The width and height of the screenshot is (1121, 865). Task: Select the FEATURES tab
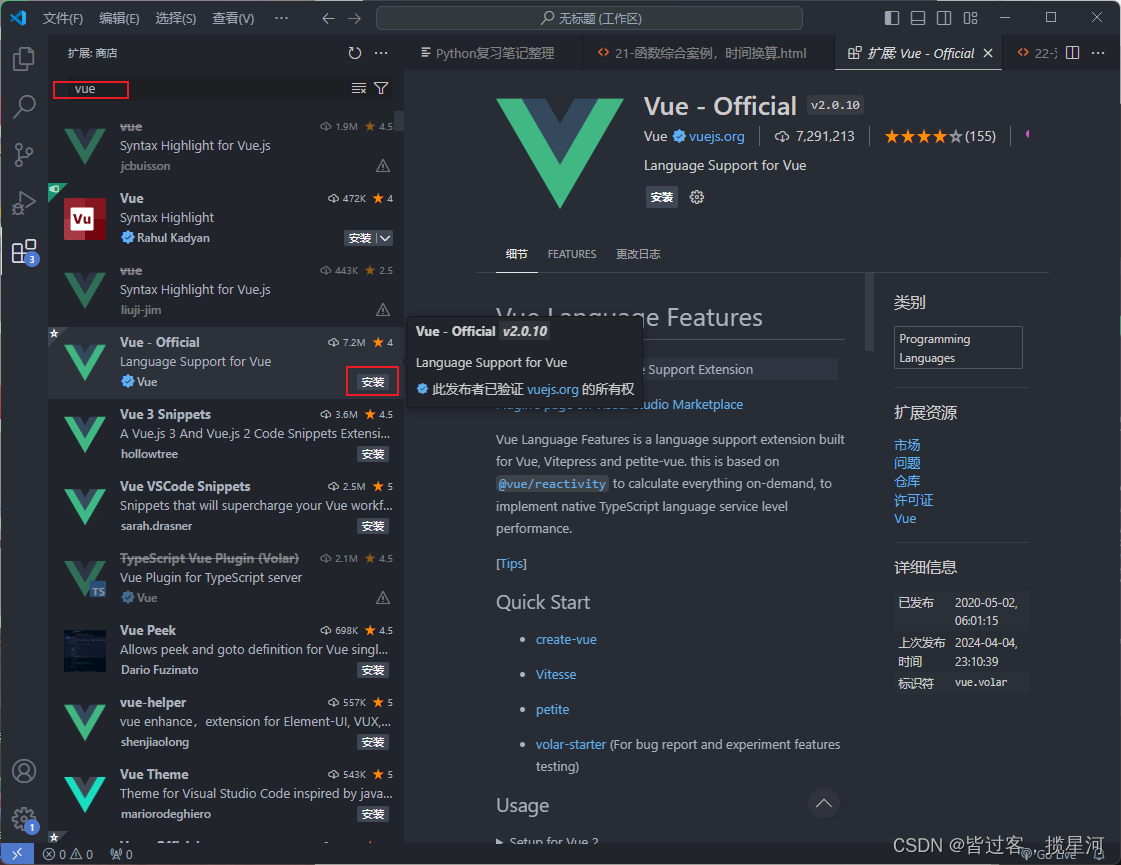(x=572, y=254)
